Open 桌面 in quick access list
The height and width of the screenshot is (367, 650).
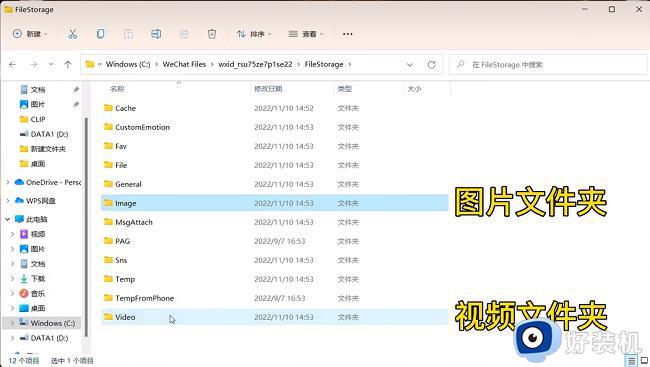pos(33,164)
